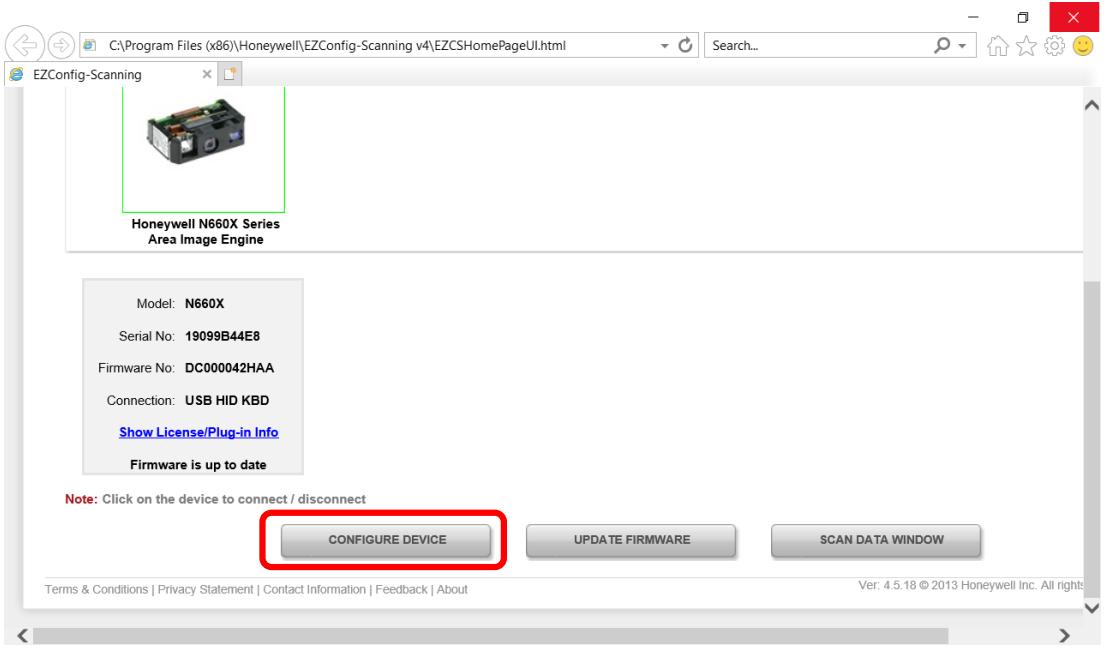Click the 'USB HID KBD' connection value
The height and width of the screenshot is (648, 1110).
click(x=227, y=401)
